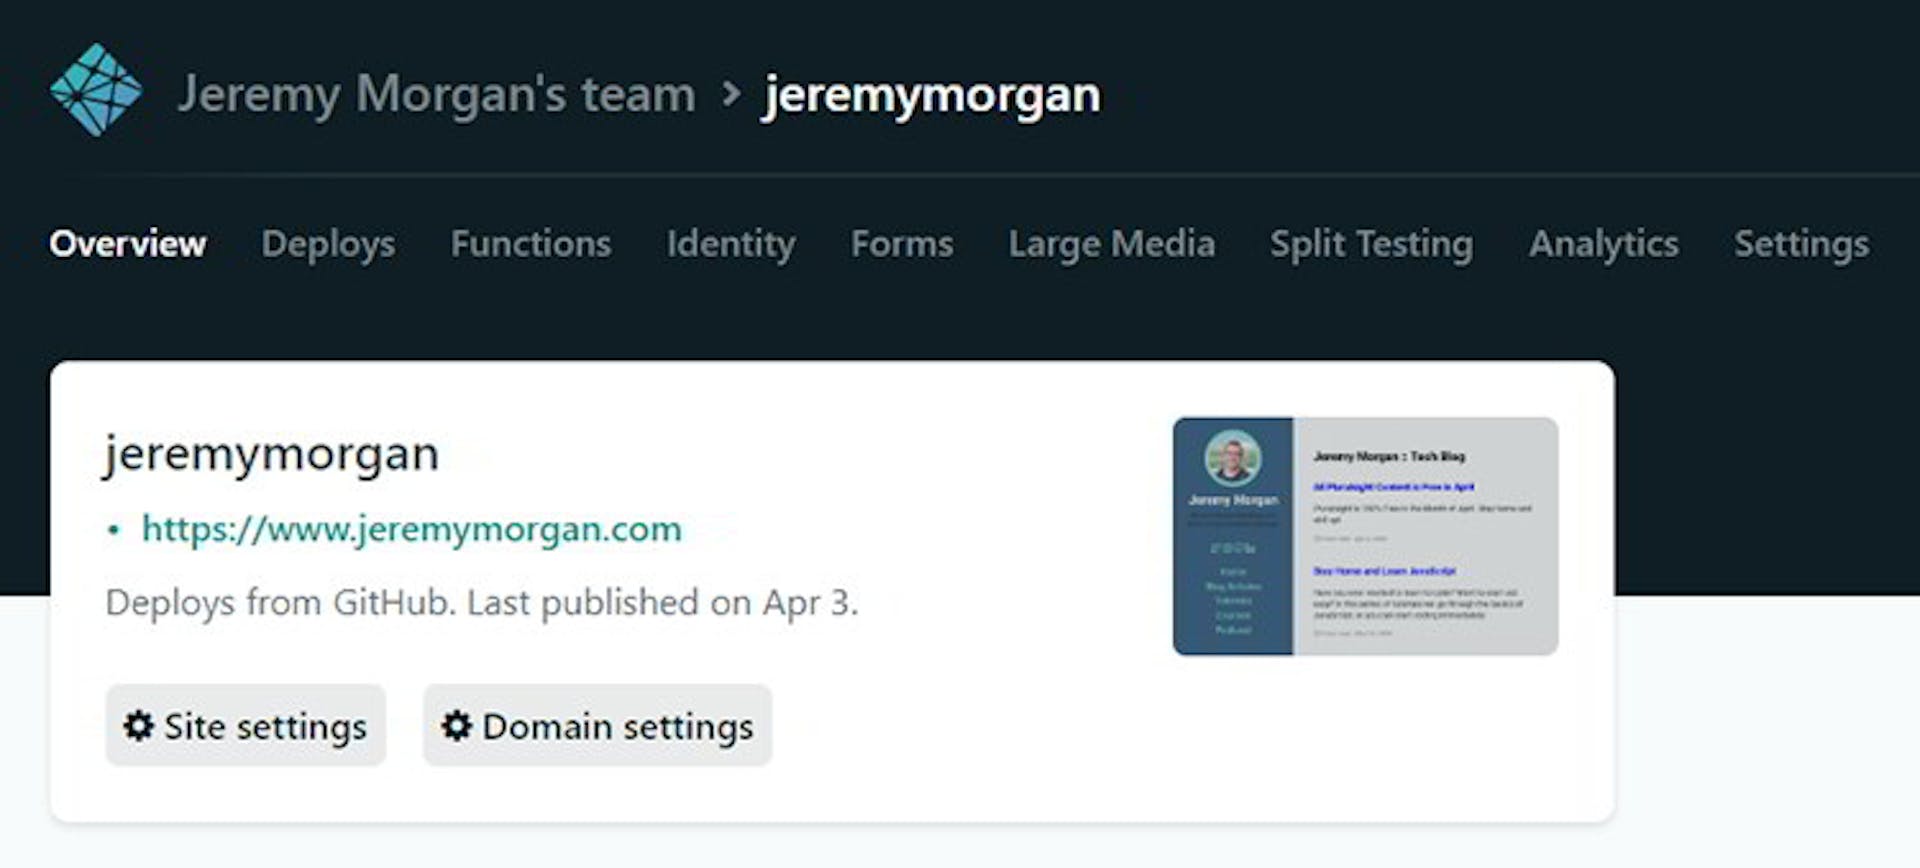The height and width of the screenshot is (868, 1920).
Task: Switch to the Large Media tab
Action: (1112, 244)
